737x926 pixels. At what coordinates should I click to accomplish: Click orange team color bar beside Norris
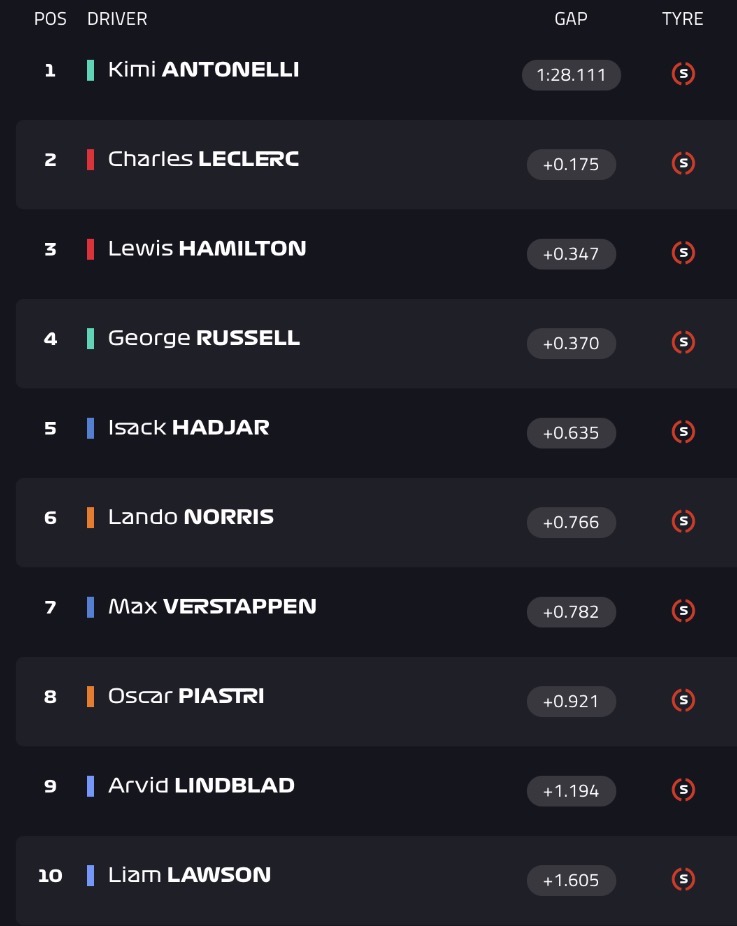click(x=90, y=517)
